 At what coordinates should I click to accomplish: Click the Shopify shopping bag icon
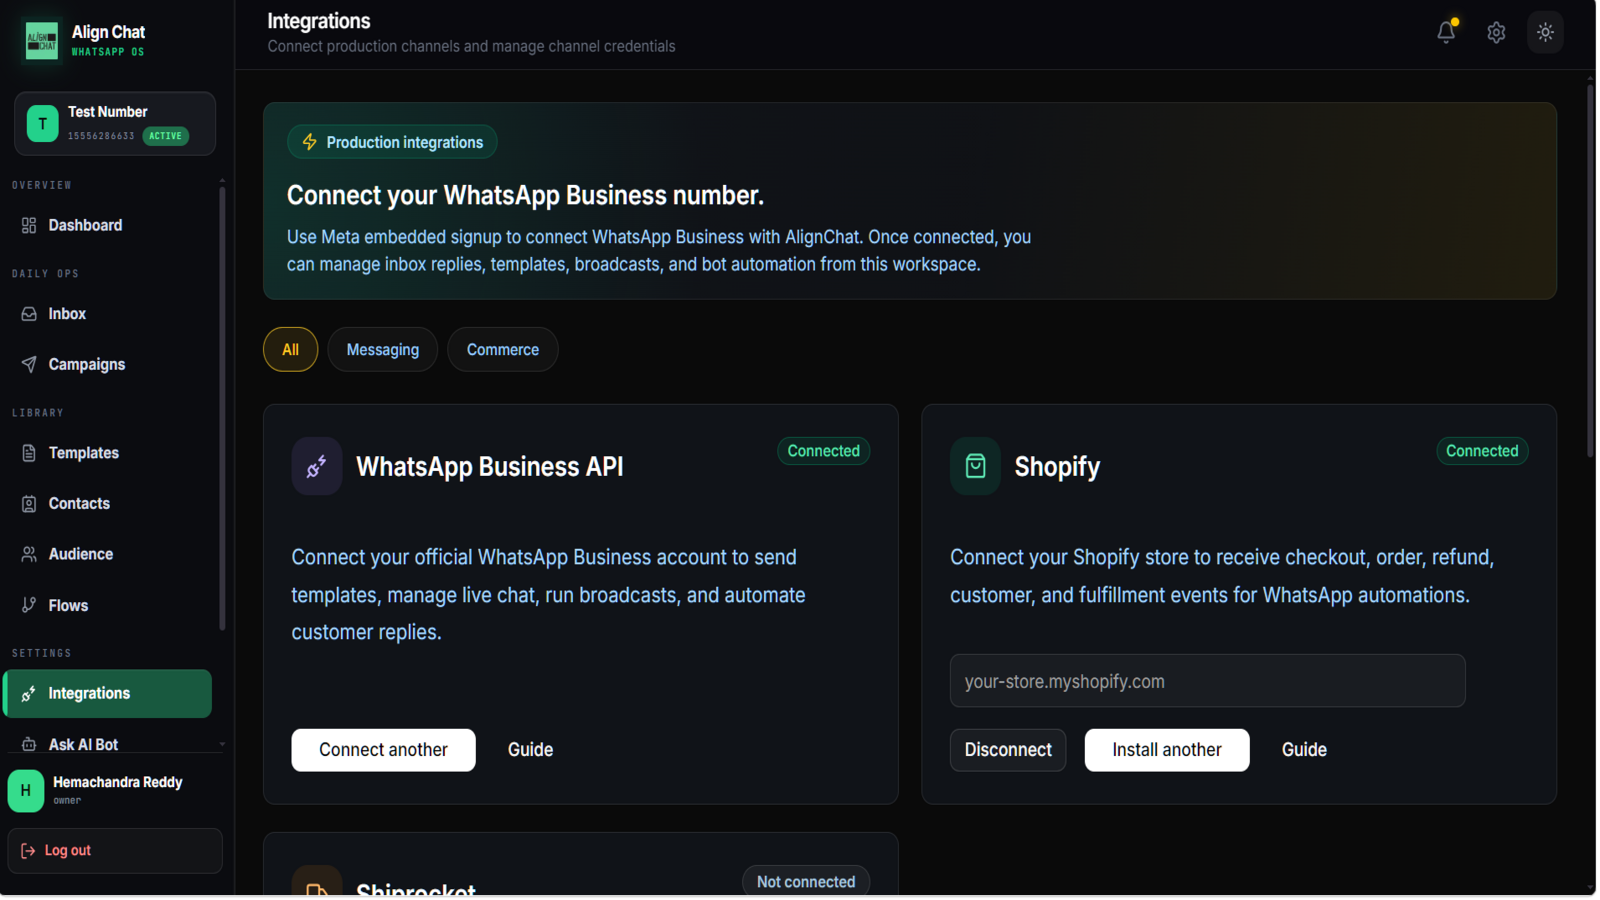[975, 466]
